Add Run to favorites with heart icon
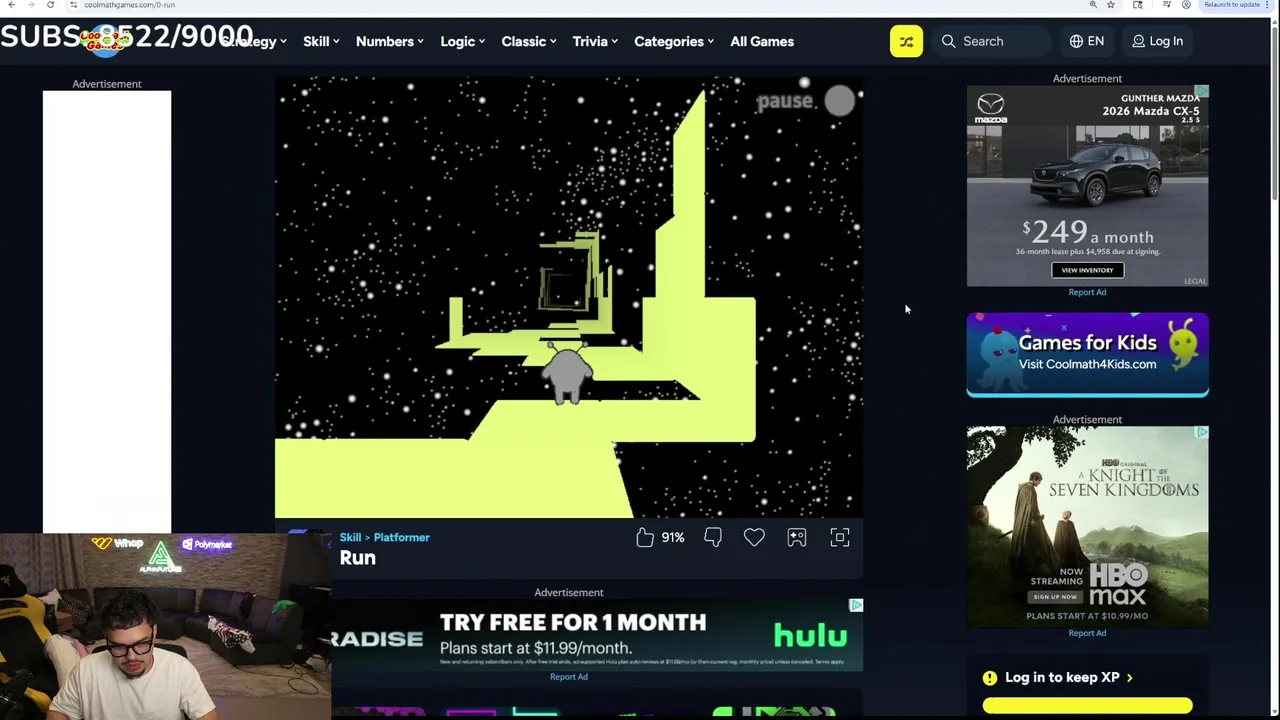 754,538
